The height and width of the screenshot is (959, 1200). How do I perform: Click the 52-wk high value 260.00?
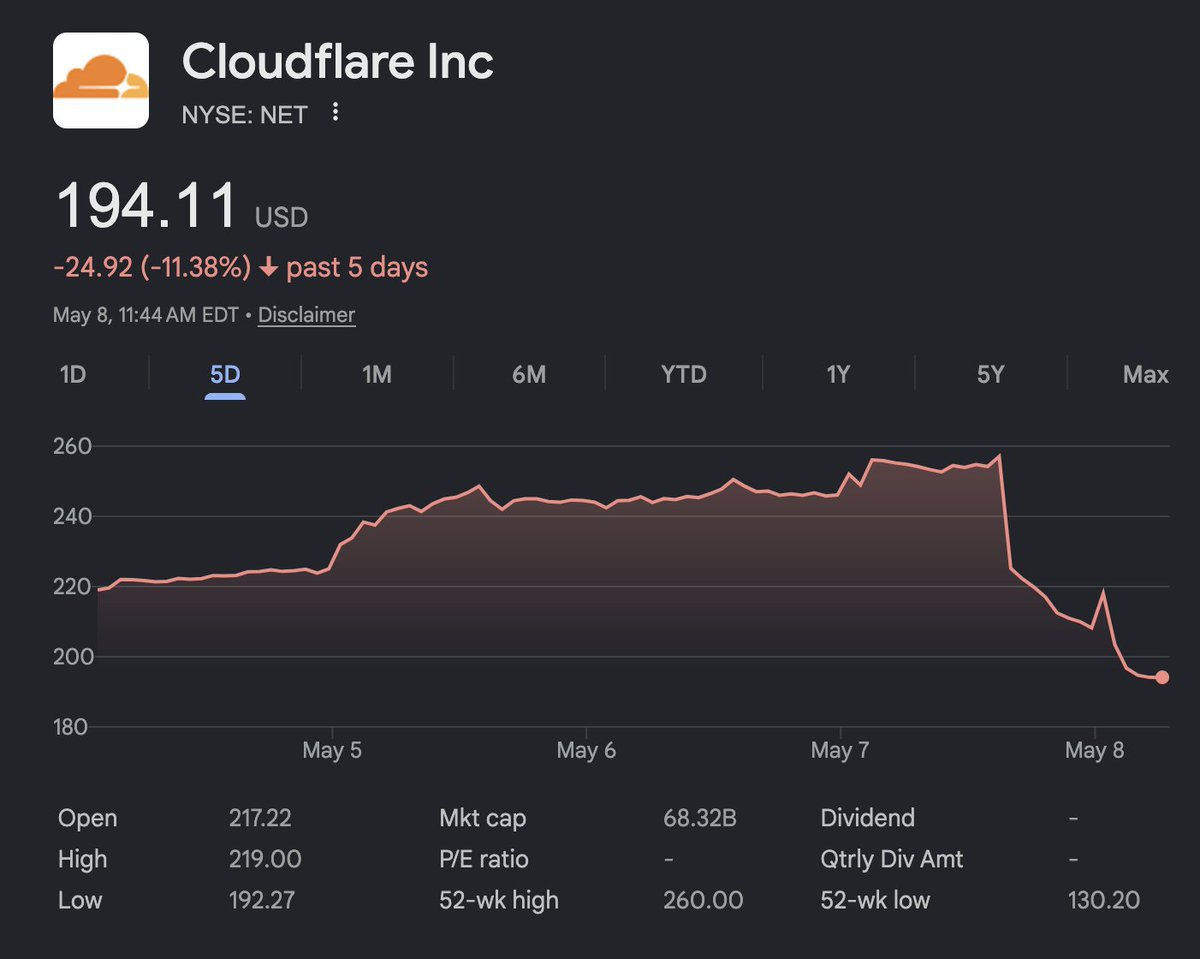pos(703,900)
